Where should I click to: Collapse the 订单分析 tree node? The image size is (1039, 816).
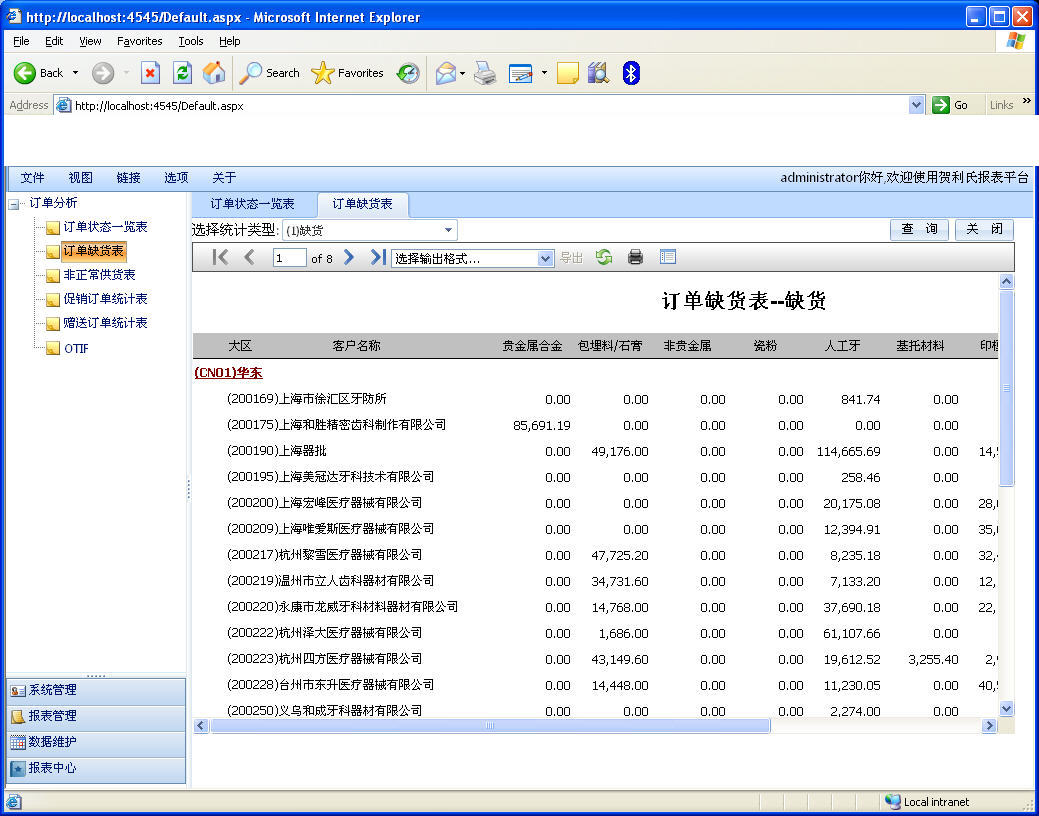click(x=14, y=205)
